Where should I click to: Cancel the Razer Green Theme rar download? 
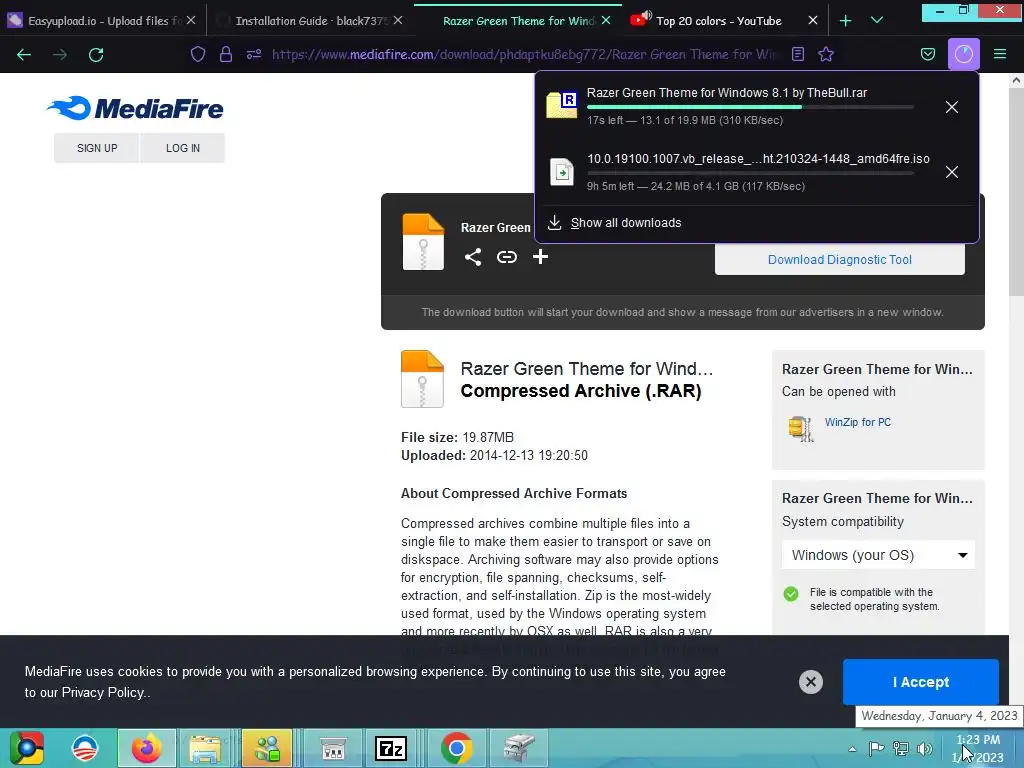(952, 107)
